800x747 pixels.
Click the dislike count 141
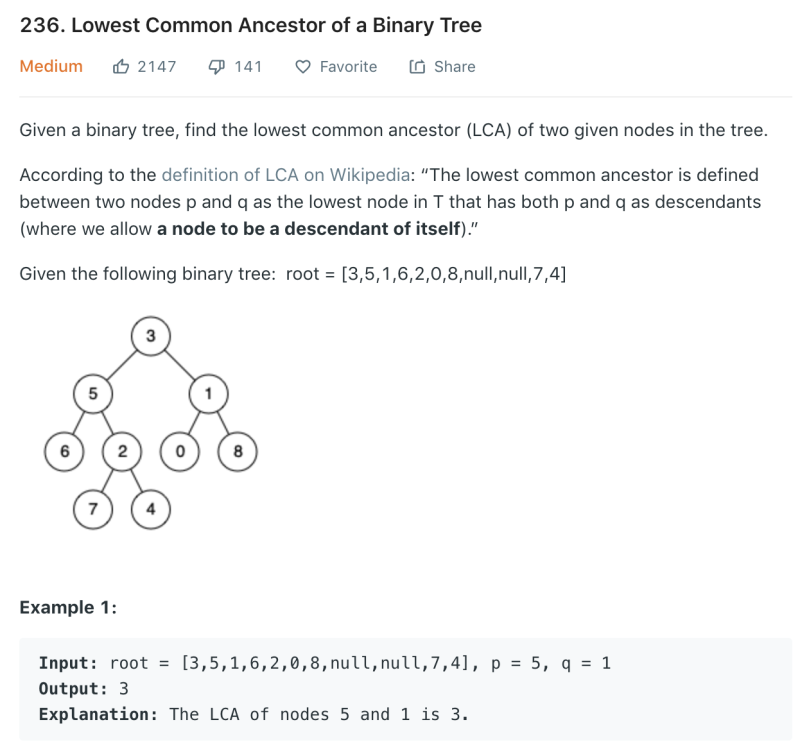coord(248,67)
